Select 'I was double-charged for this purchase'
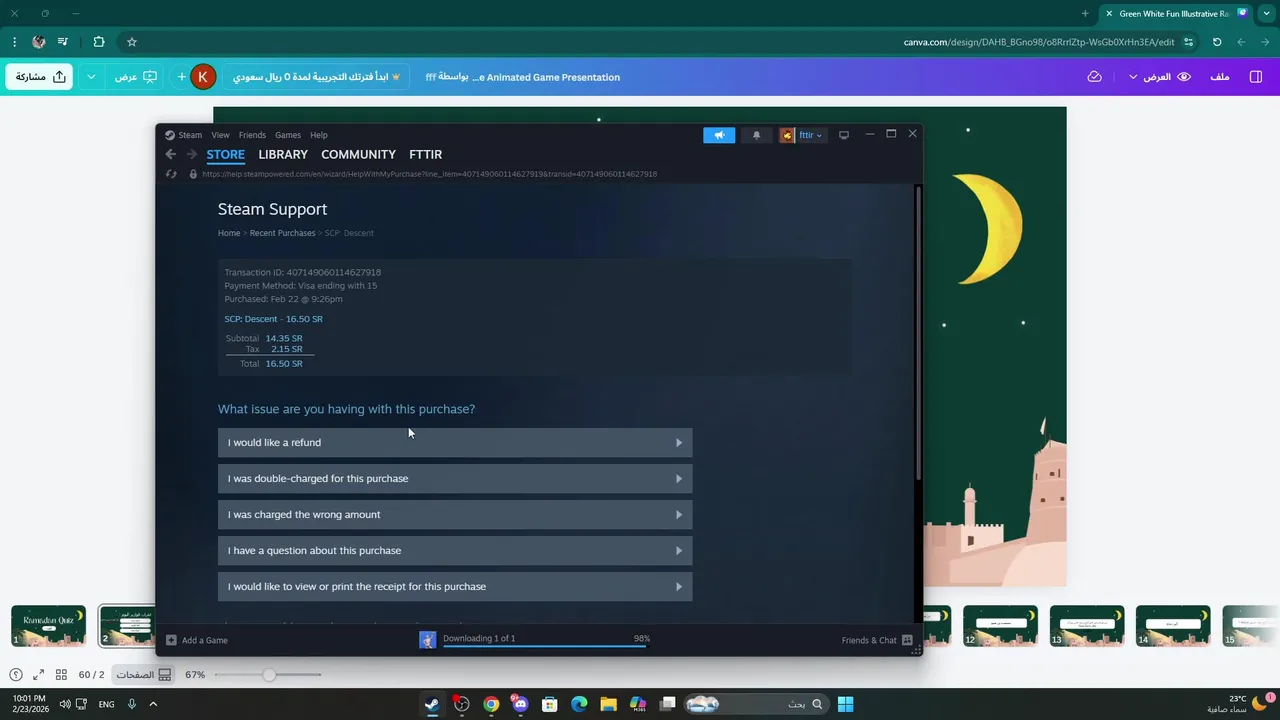Screen dimensions: 1280x720 455,479
